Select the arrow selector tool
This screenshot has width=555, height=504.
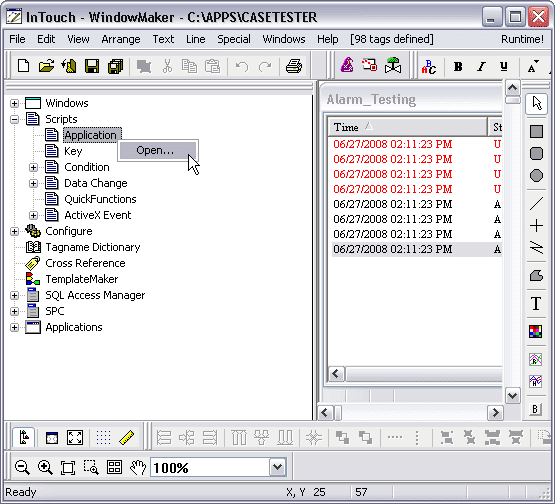[x=537, y=104]
